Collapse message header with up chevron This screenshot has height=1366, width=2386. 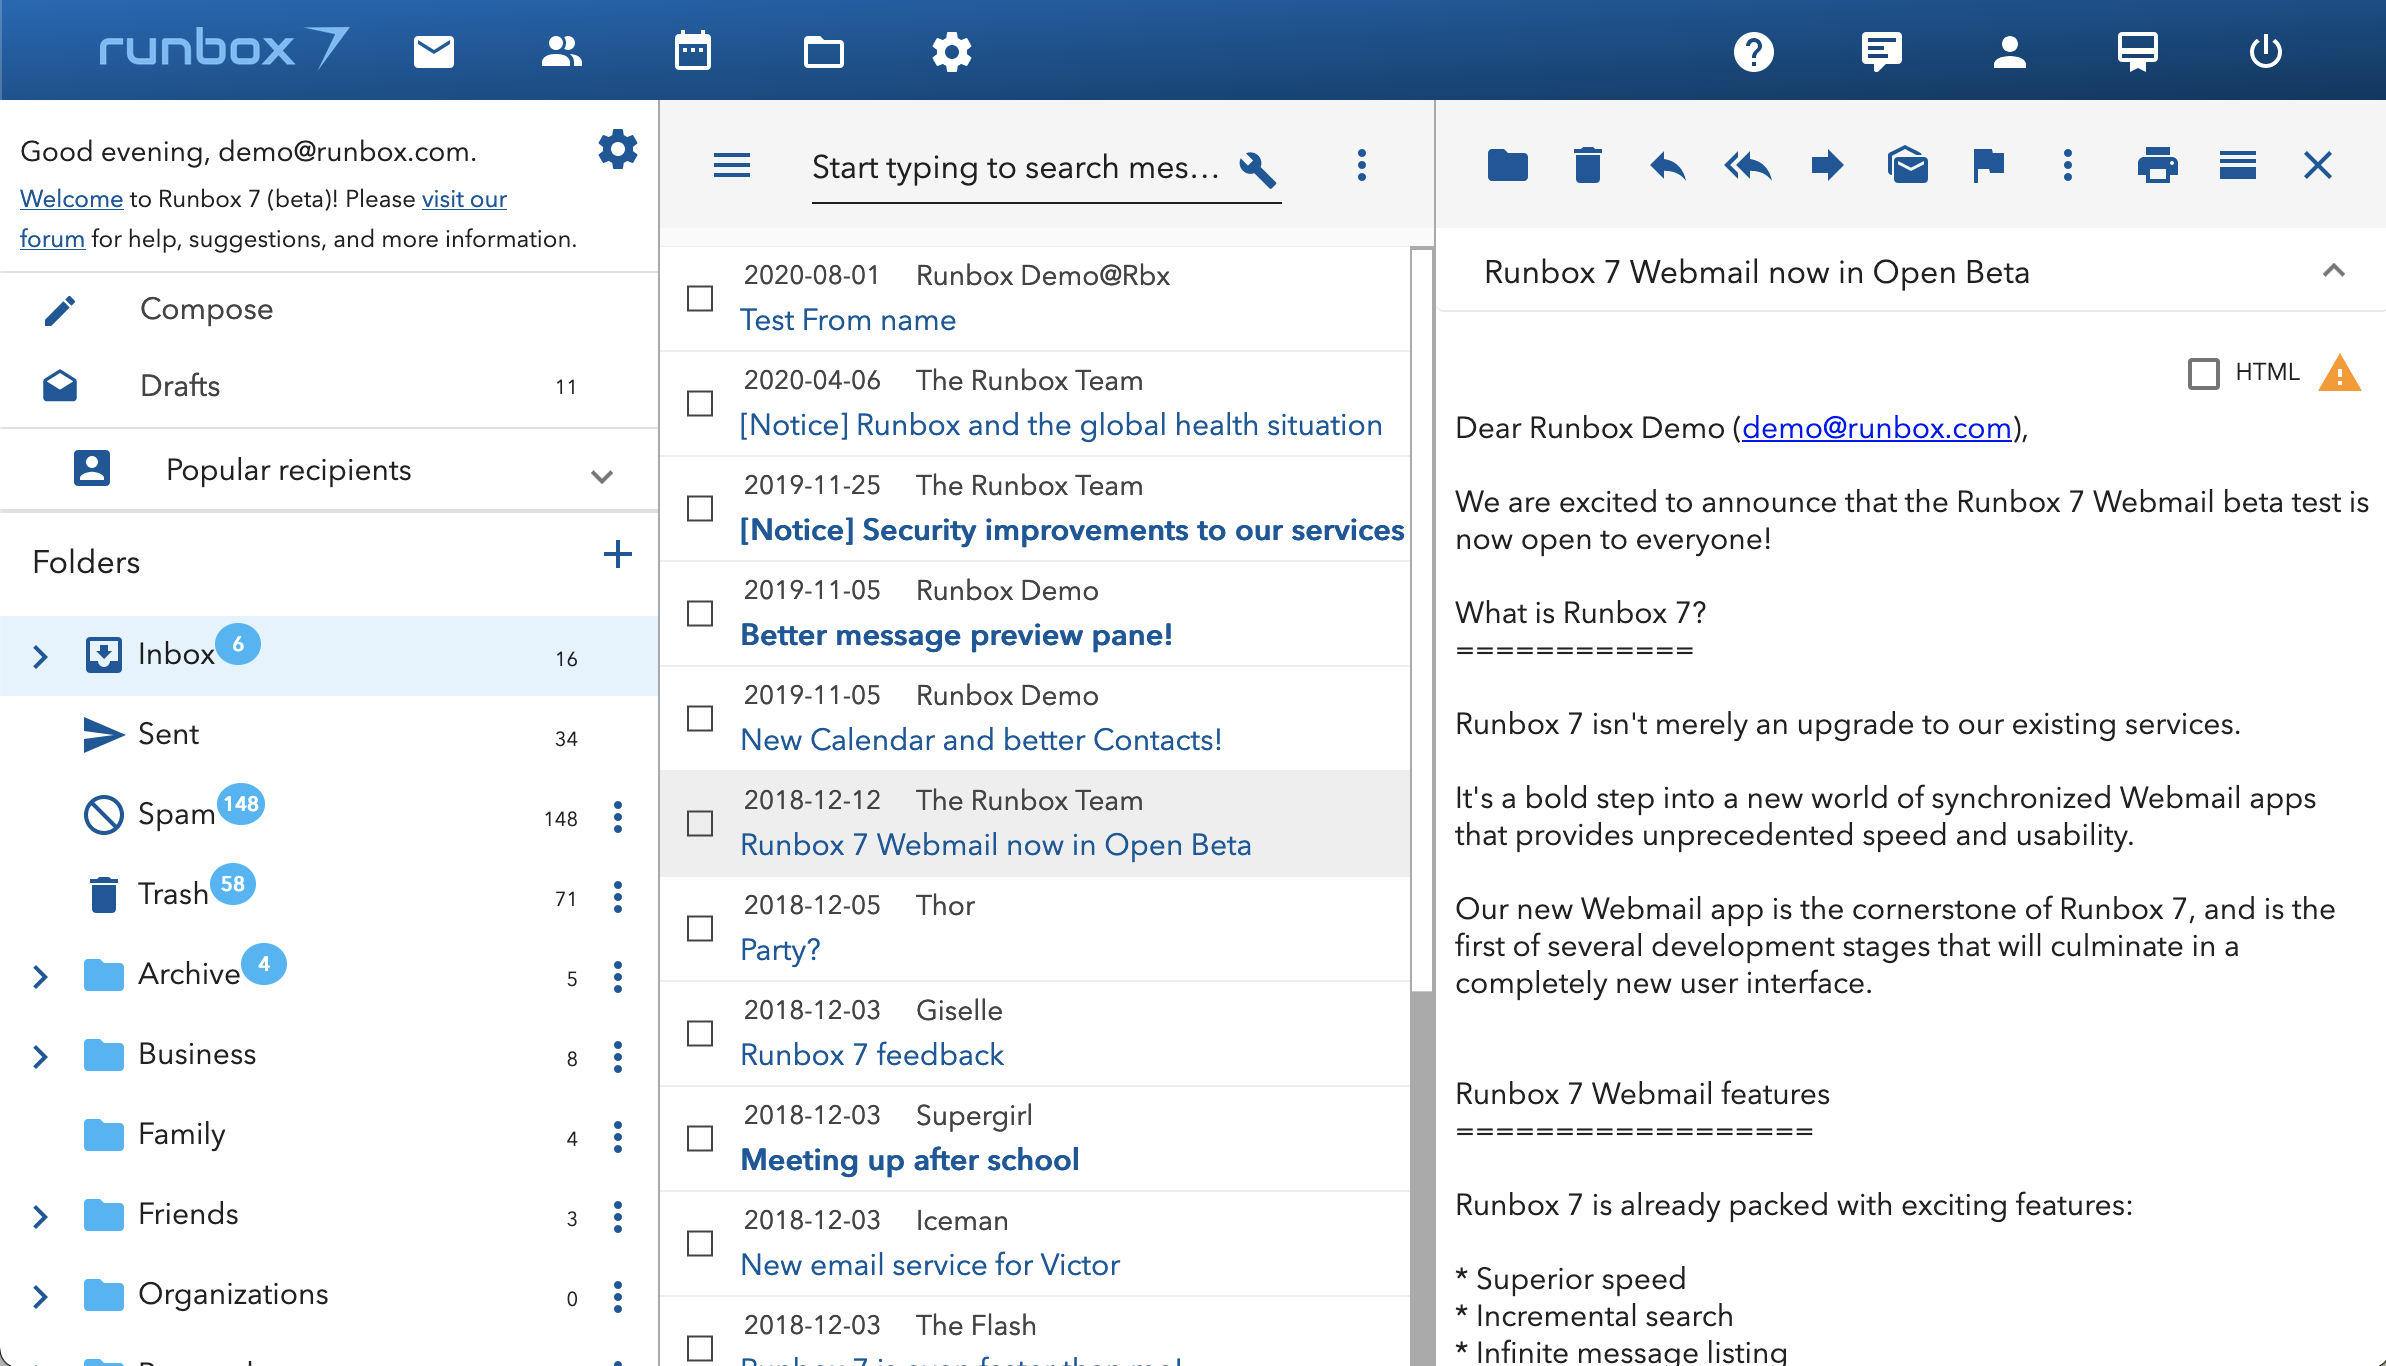tap(2333, 271)
